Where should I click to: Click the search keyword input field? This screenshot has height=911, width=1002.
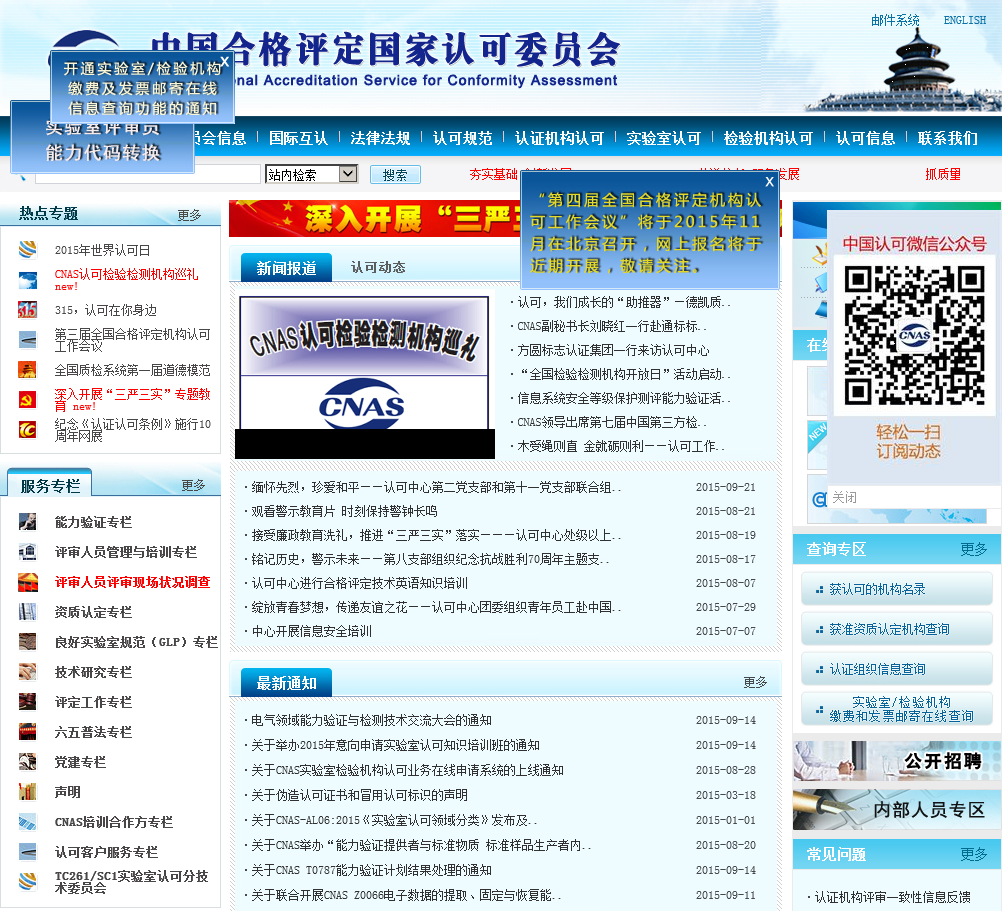coord(147,174)
